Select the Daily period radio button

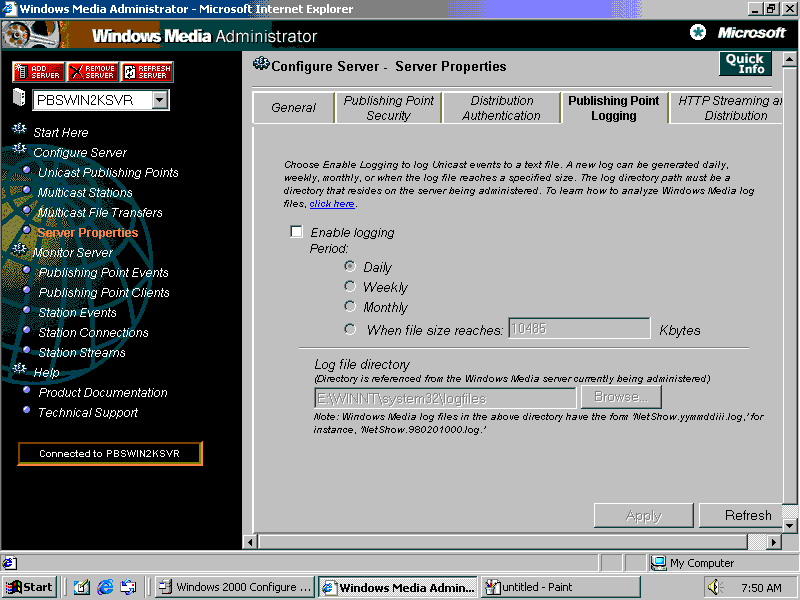tap(350, 266)
